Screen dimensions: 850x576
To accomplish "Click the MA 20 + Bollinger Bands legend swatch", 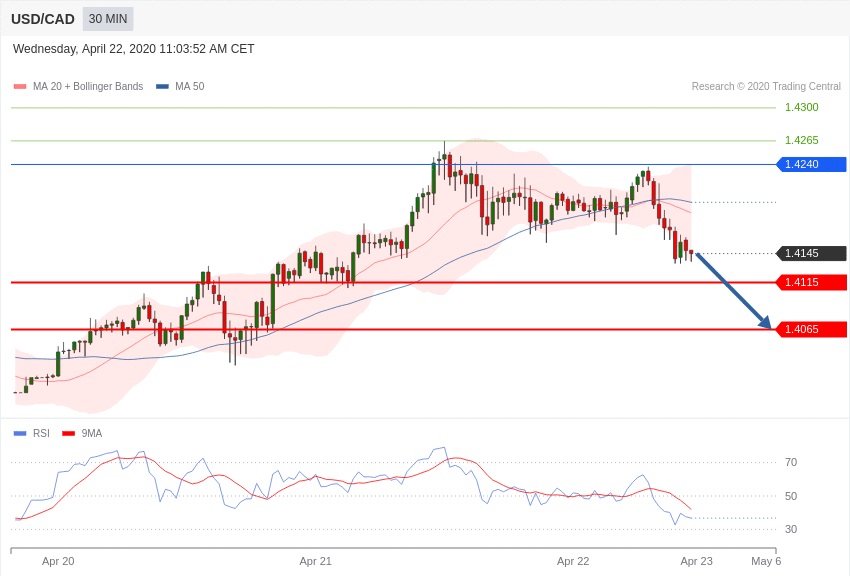I will pyautogui.click(x=20, y=87).
